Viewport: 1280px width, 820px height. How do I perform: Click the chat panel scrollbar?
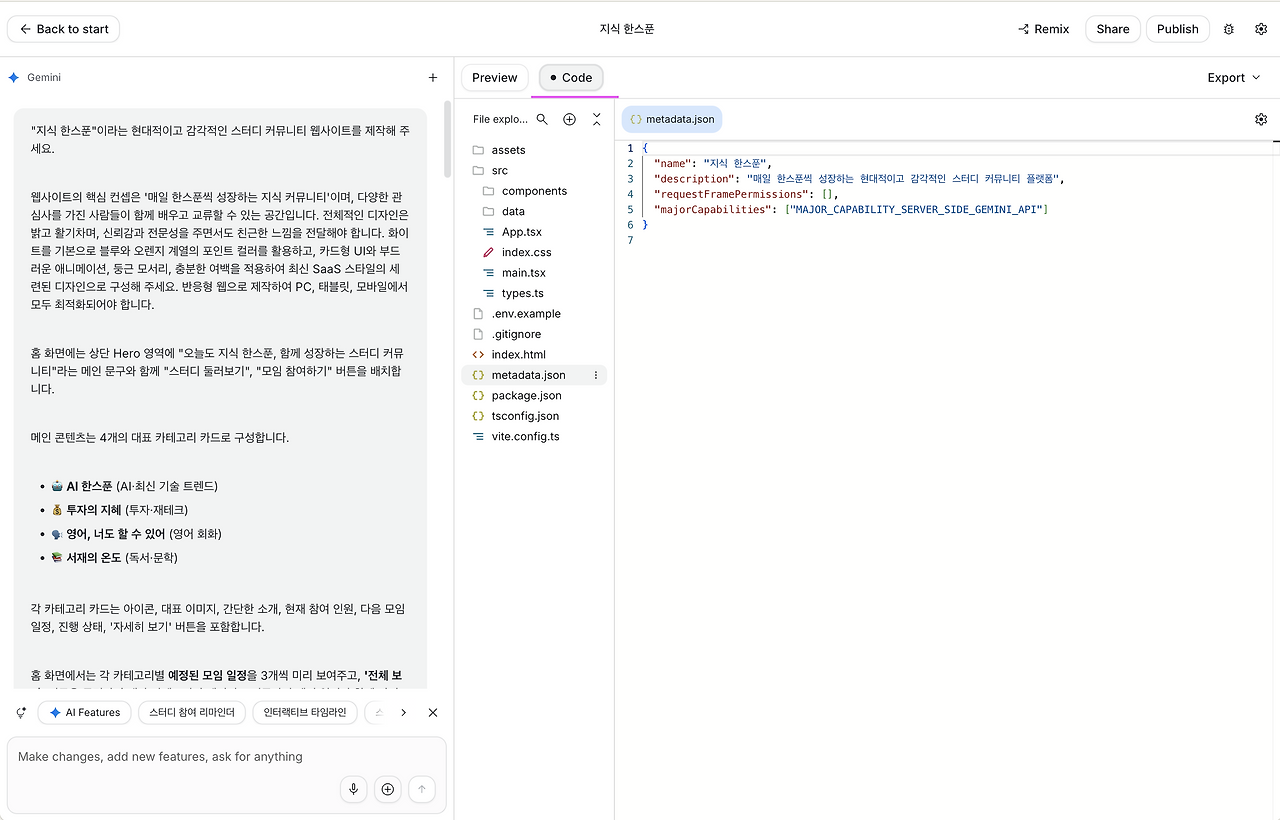pos(448,140)
